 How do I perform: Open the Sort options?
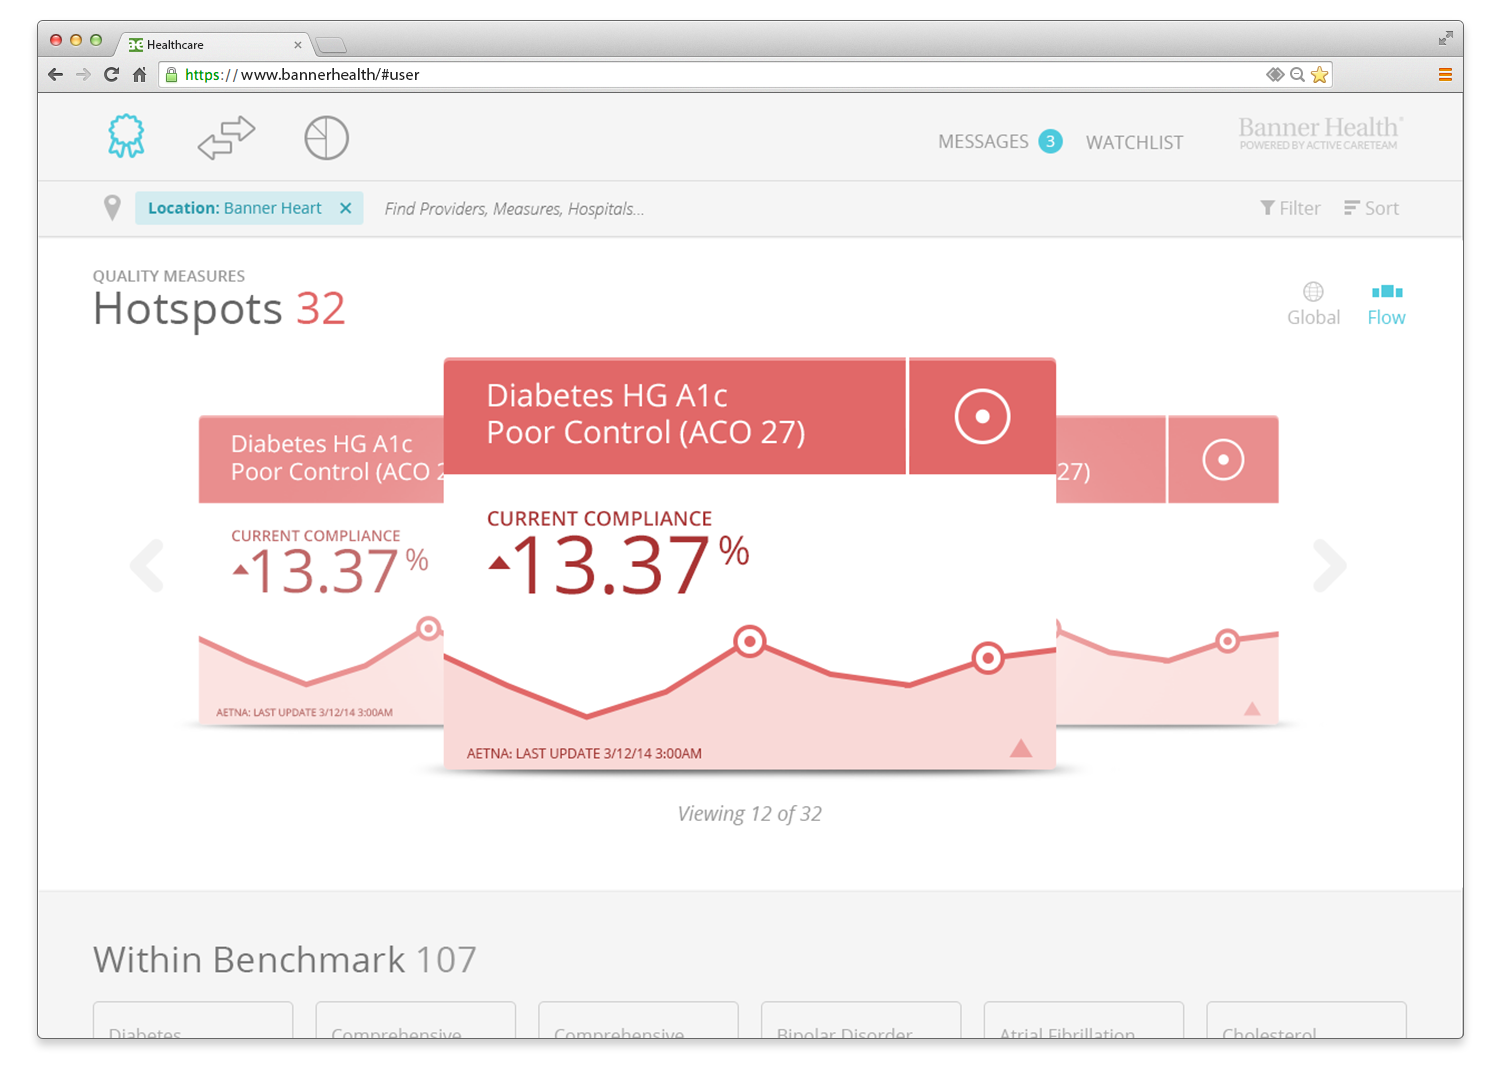(1371, 208)
